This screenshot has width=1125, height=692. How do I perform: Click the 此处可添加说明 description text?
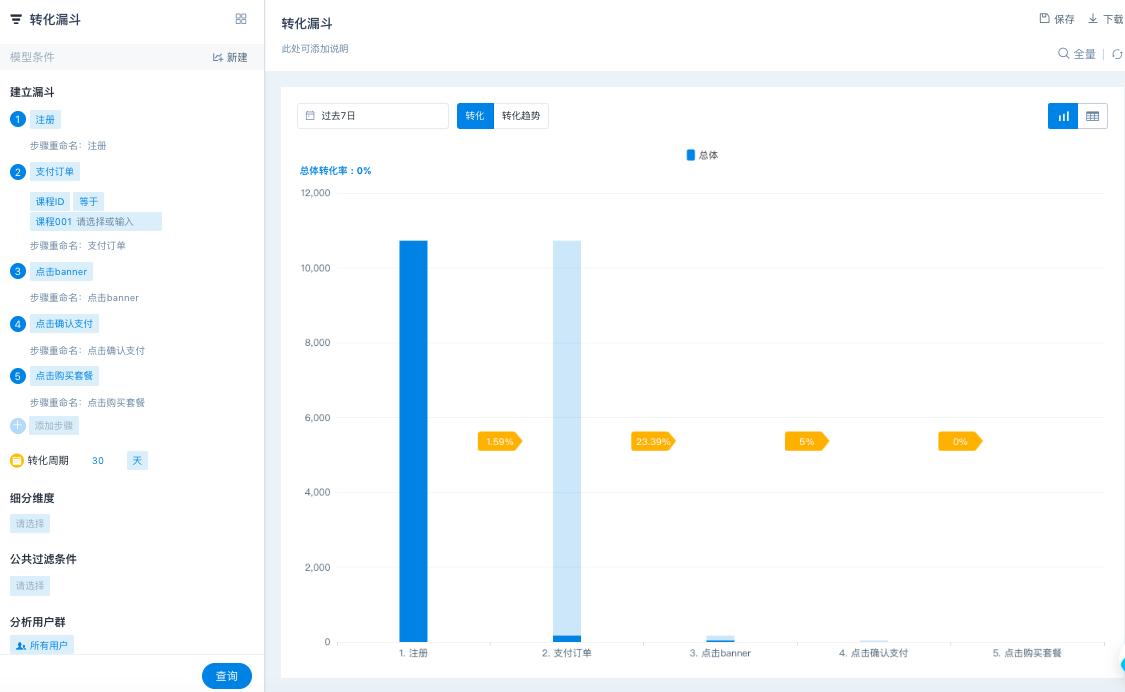(315, 49)
